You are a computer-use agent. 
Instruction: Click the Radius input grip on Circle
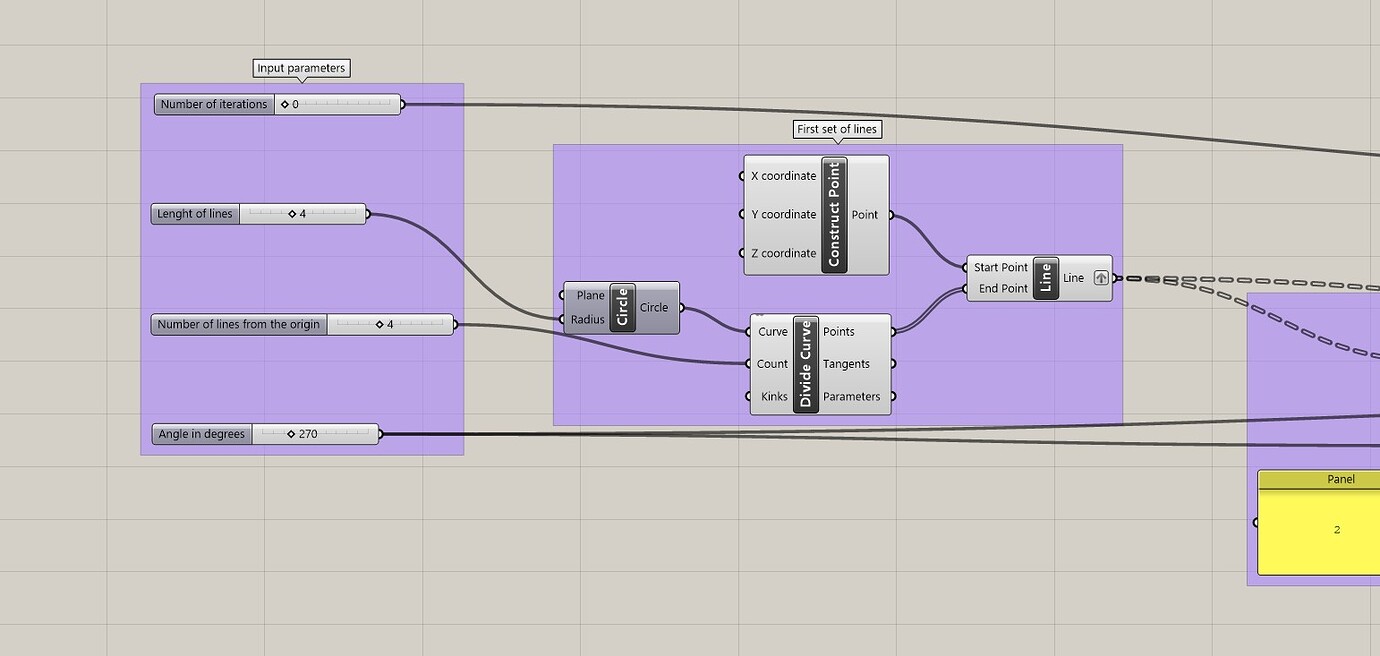pos(563,321)
